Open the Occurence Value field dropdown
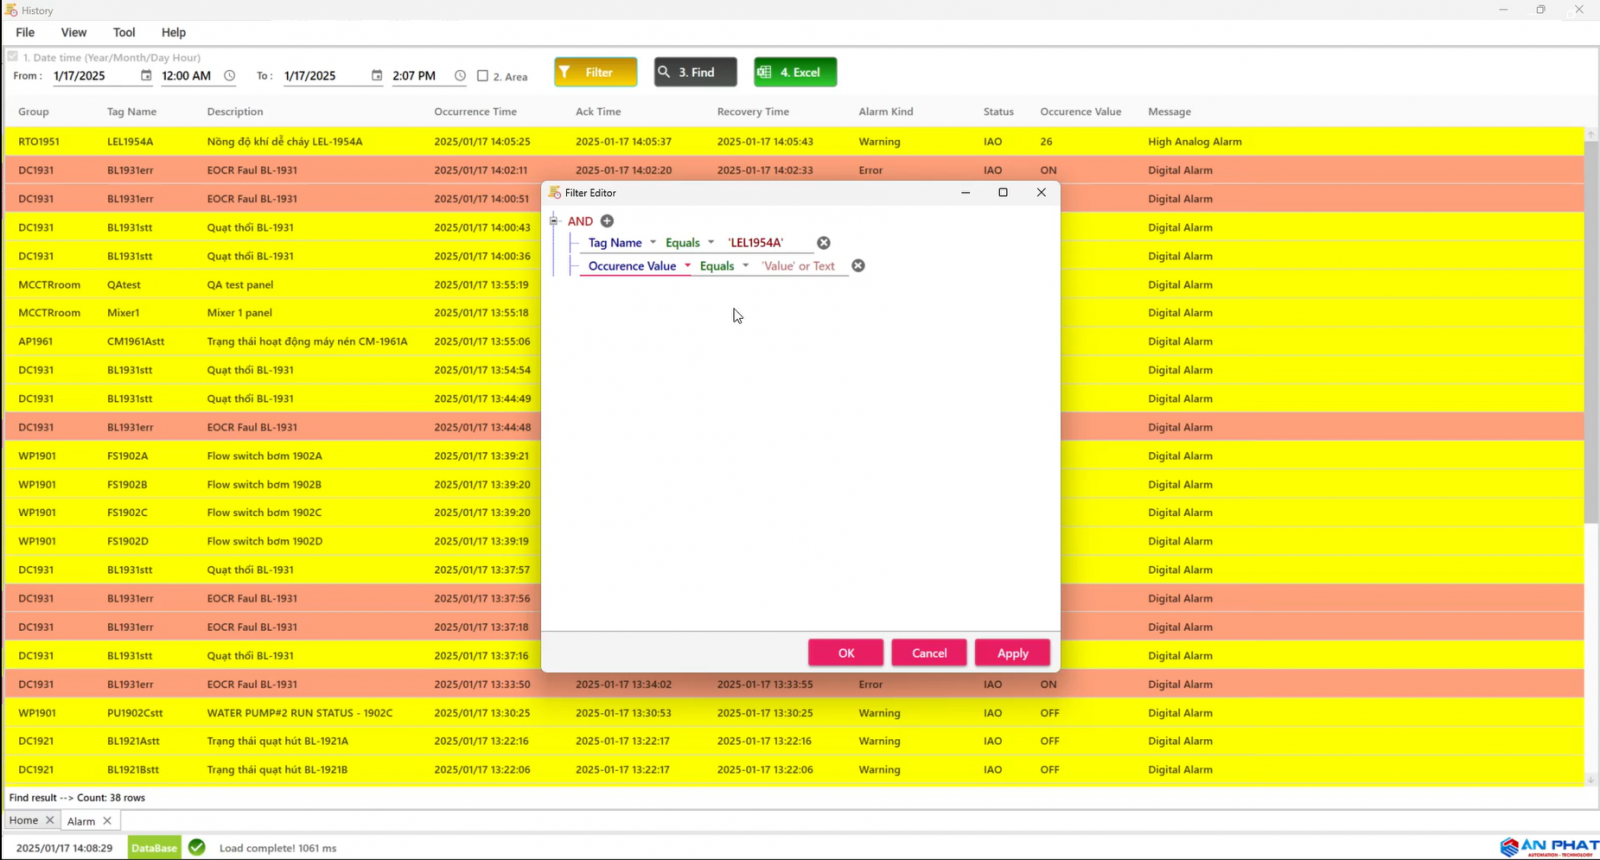 [x=687, y=266]
